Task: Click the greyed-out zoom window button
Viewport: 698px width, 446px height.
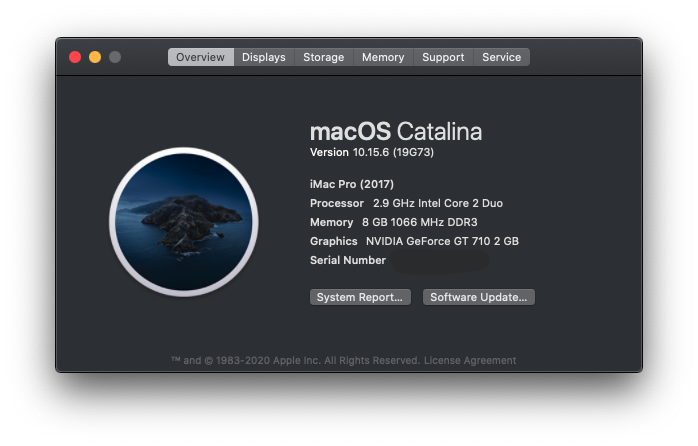Action: point(115,57)
